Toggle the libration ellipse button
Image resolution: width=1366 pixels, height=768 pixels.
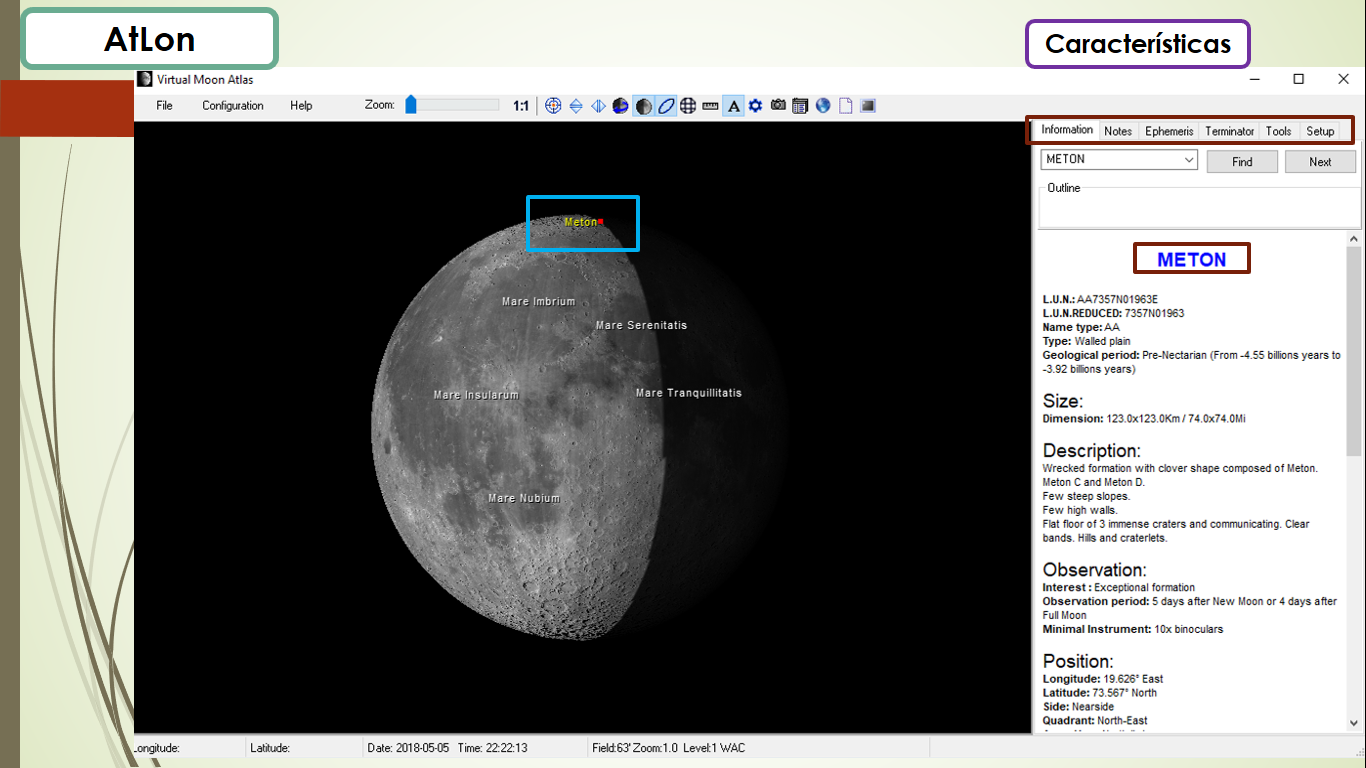click(666, 106)
